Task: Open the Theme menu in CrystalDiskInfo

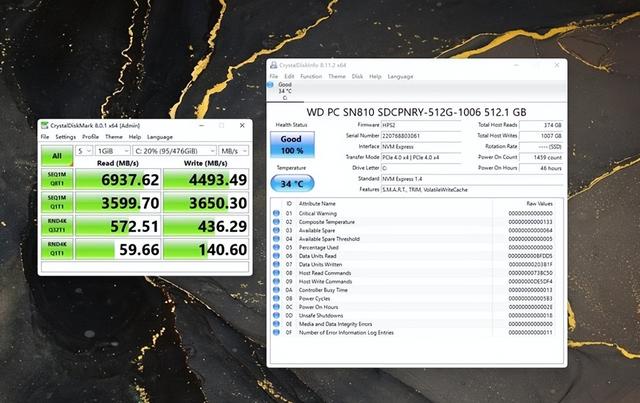Action: 337,76
